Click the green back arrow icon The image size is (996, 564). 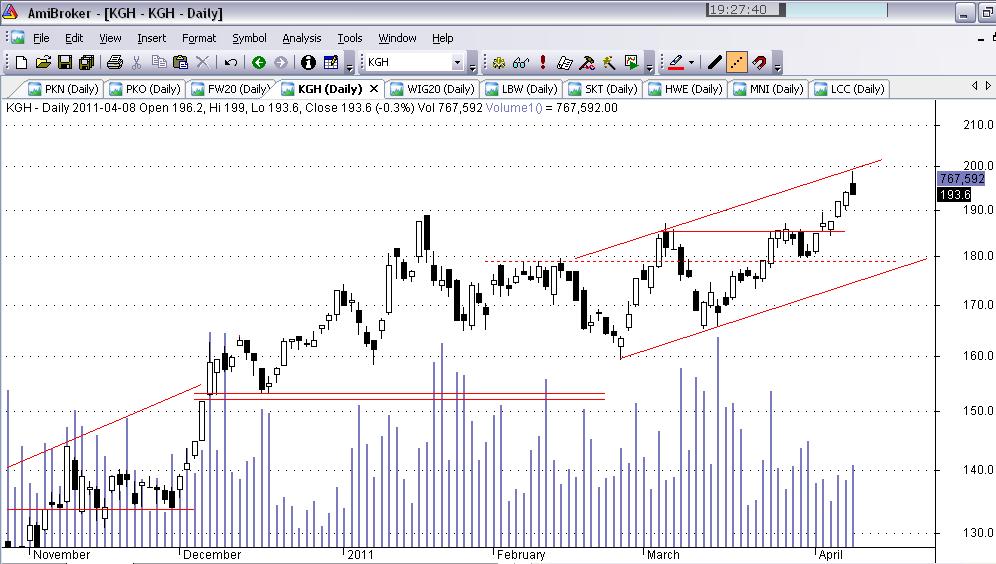259,63
